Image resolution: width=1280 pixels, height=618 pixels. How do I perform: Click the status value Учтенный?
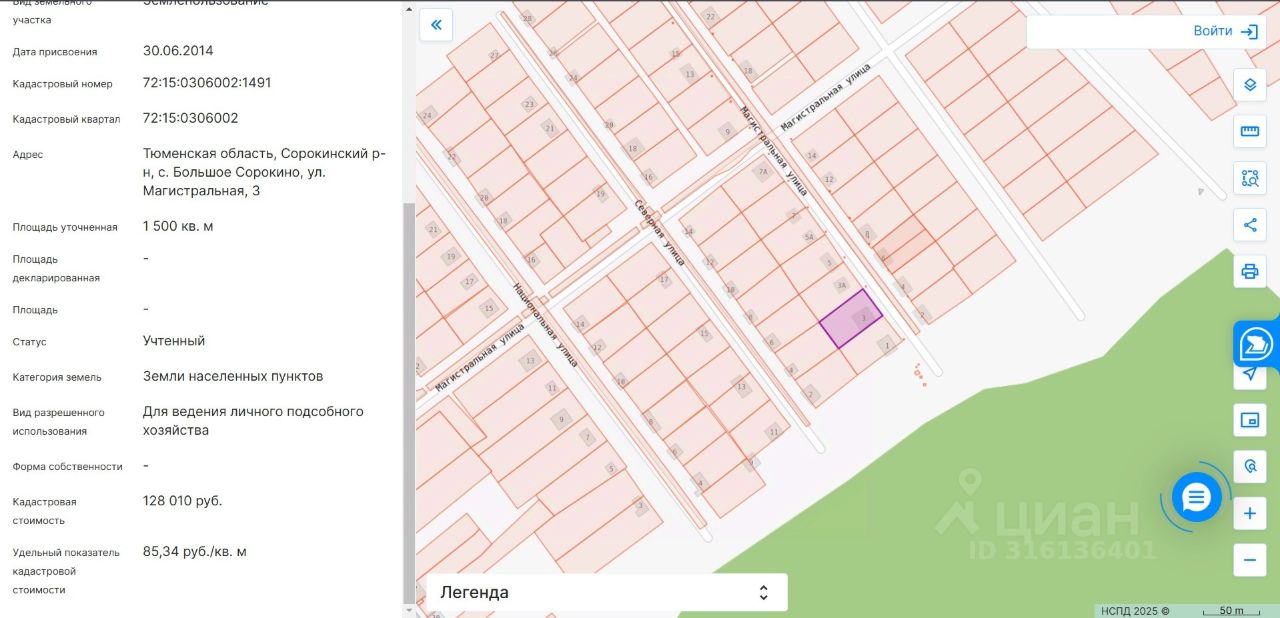pyautogui.click(x=174, y=341)
